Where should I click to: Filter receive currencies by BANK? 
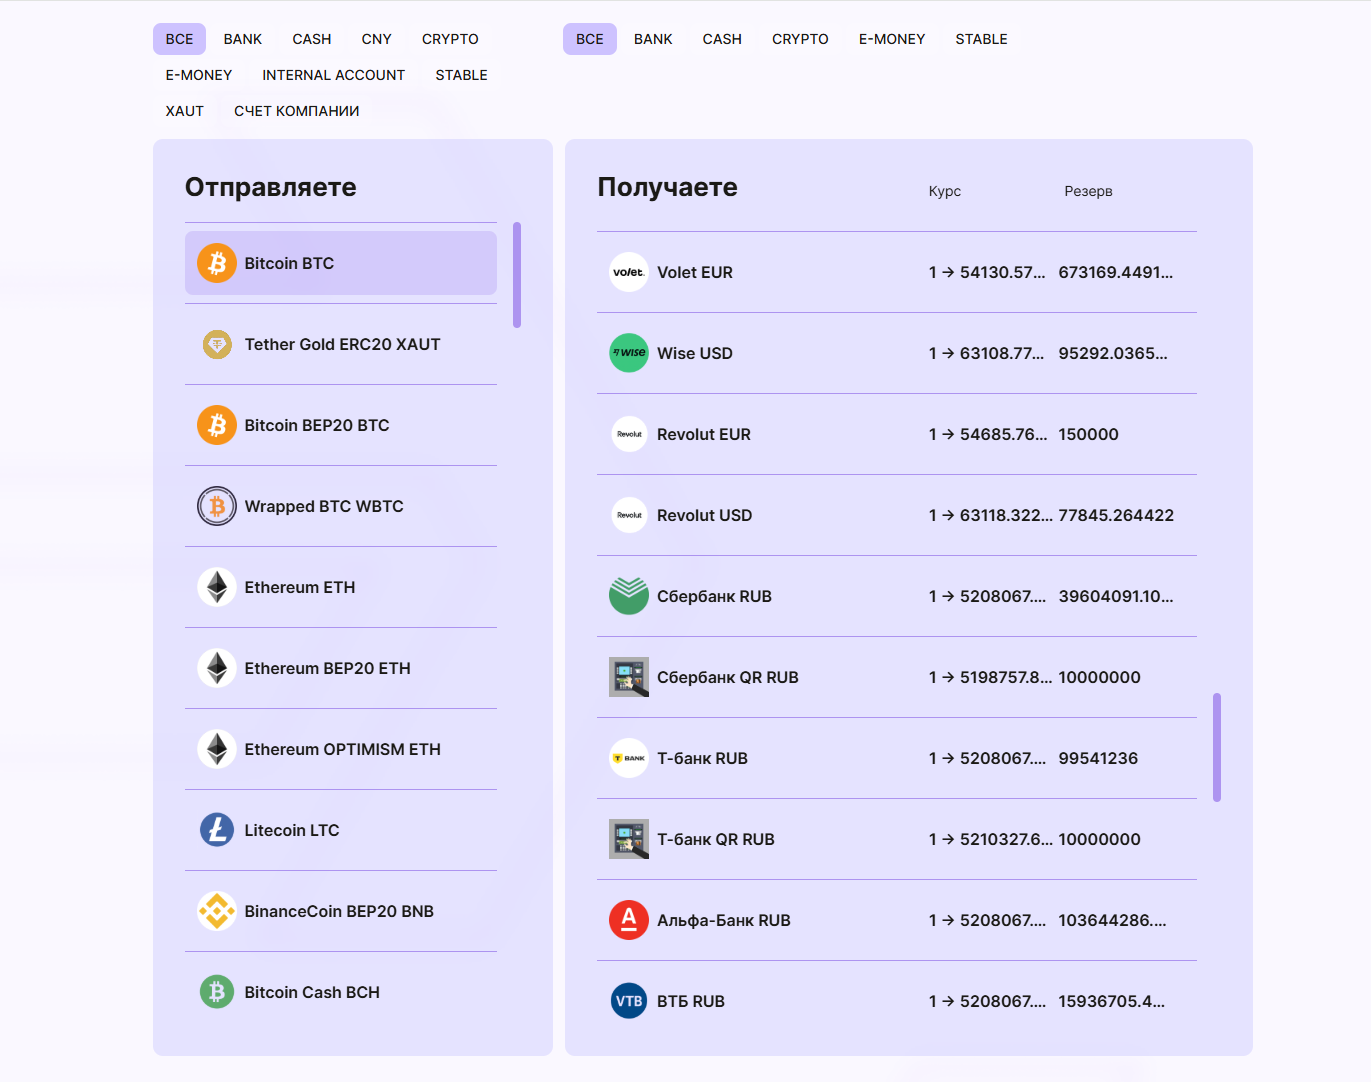coord(653,39)
